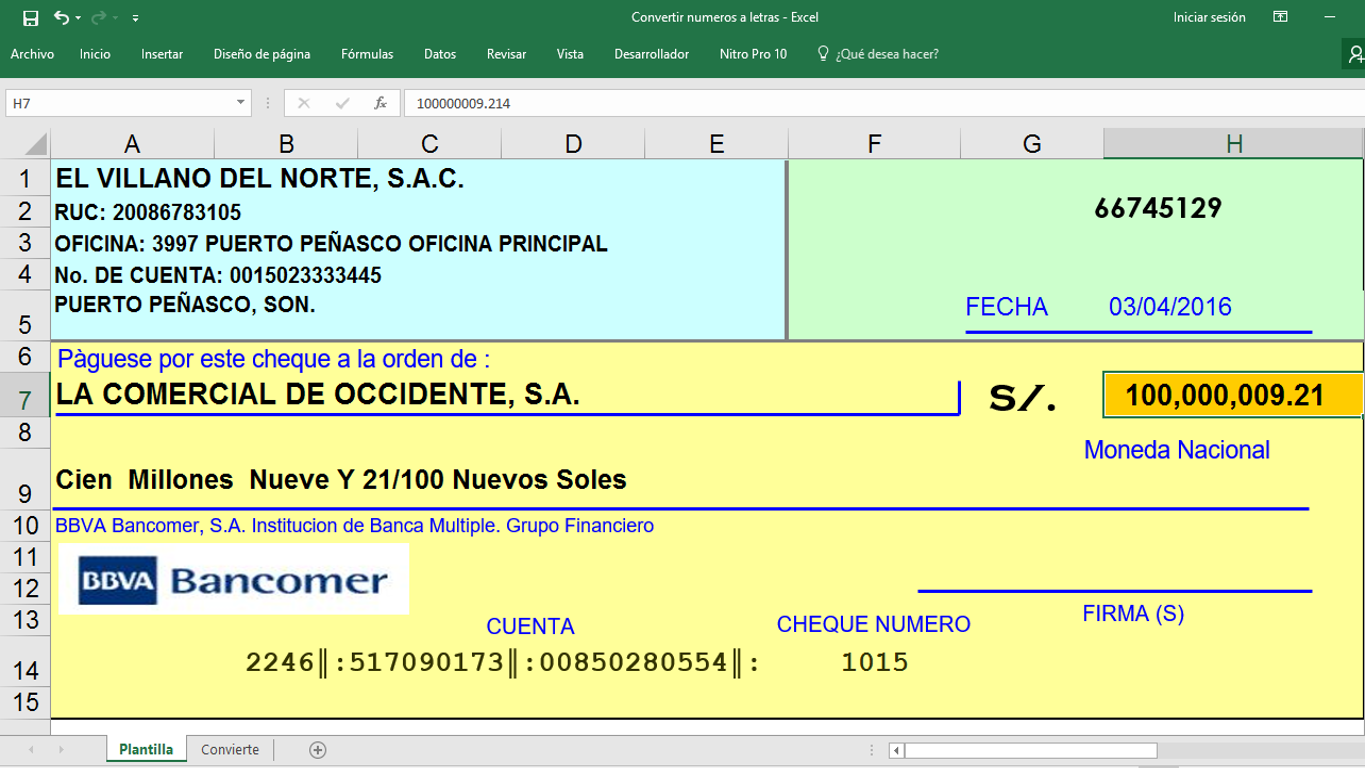Select the amount cell 100,000,009.21
This screenshot has height=768, width=1365.
1233,395
